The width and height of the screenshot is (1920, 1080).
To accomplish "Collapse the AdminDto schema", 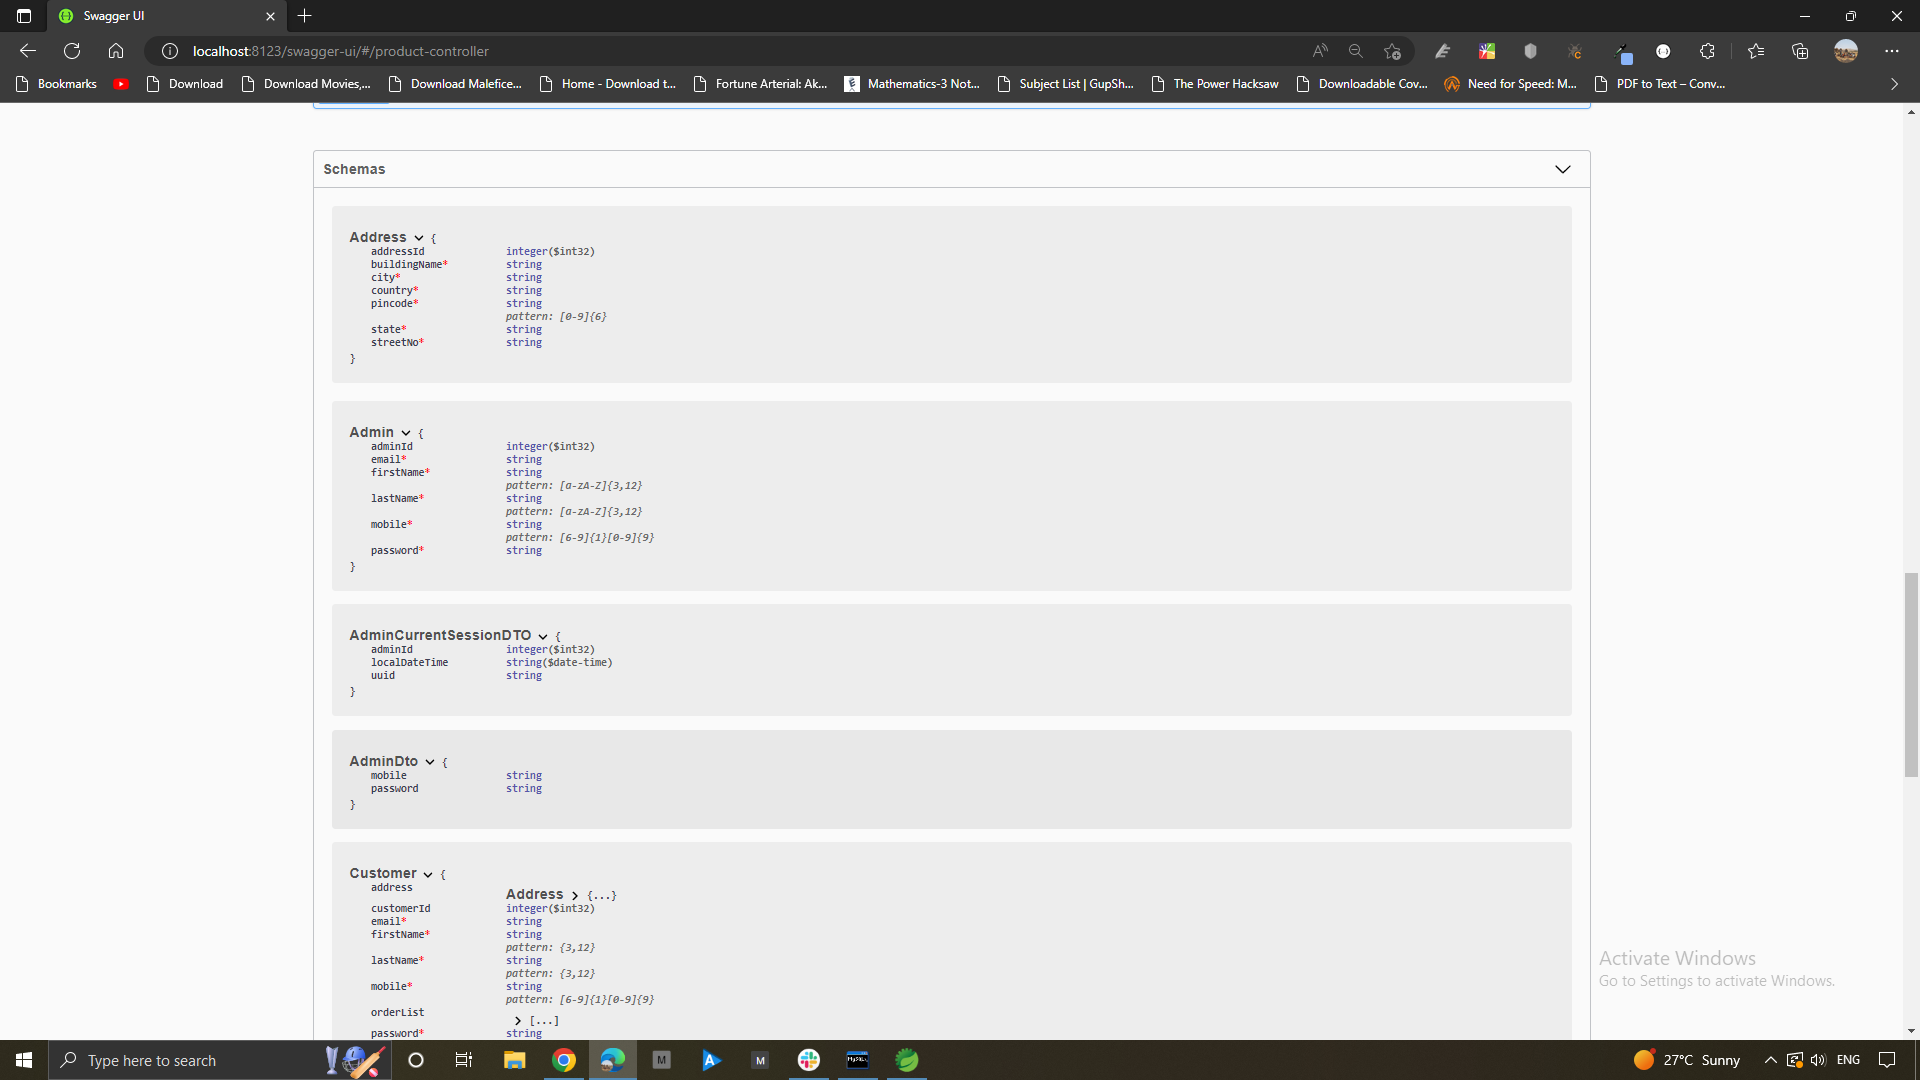I will 430,762.
